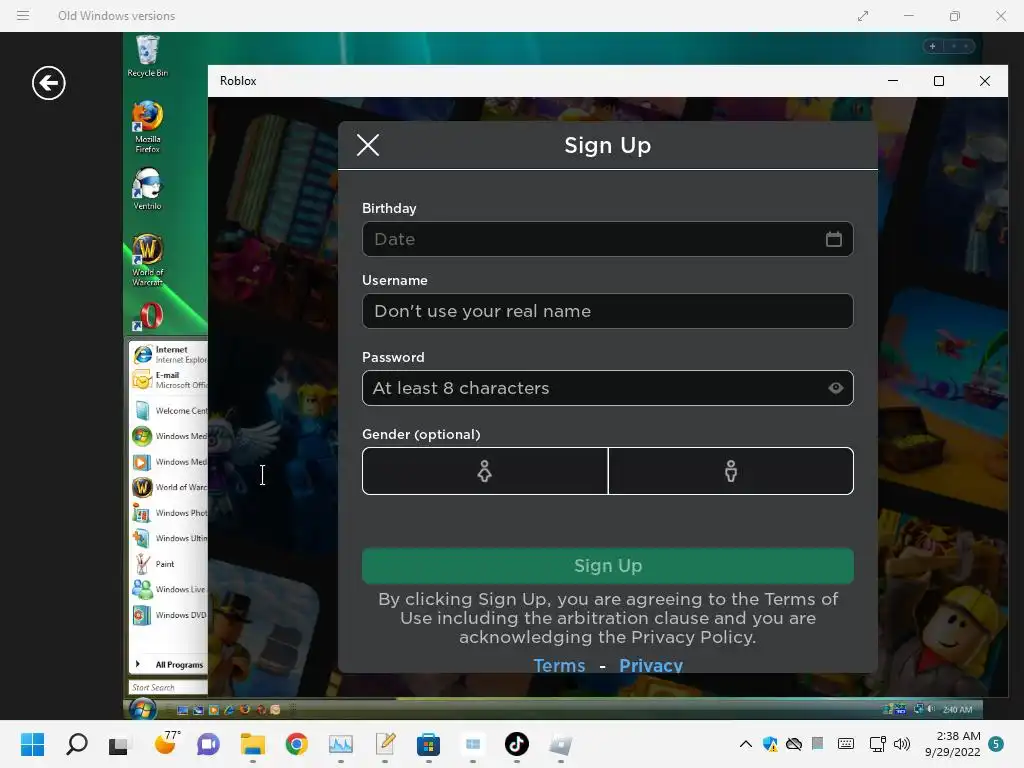This screenshot has width=1024, height=768.
Task: Open the World of Warcraft desktop icon
Action: point(148,260)
